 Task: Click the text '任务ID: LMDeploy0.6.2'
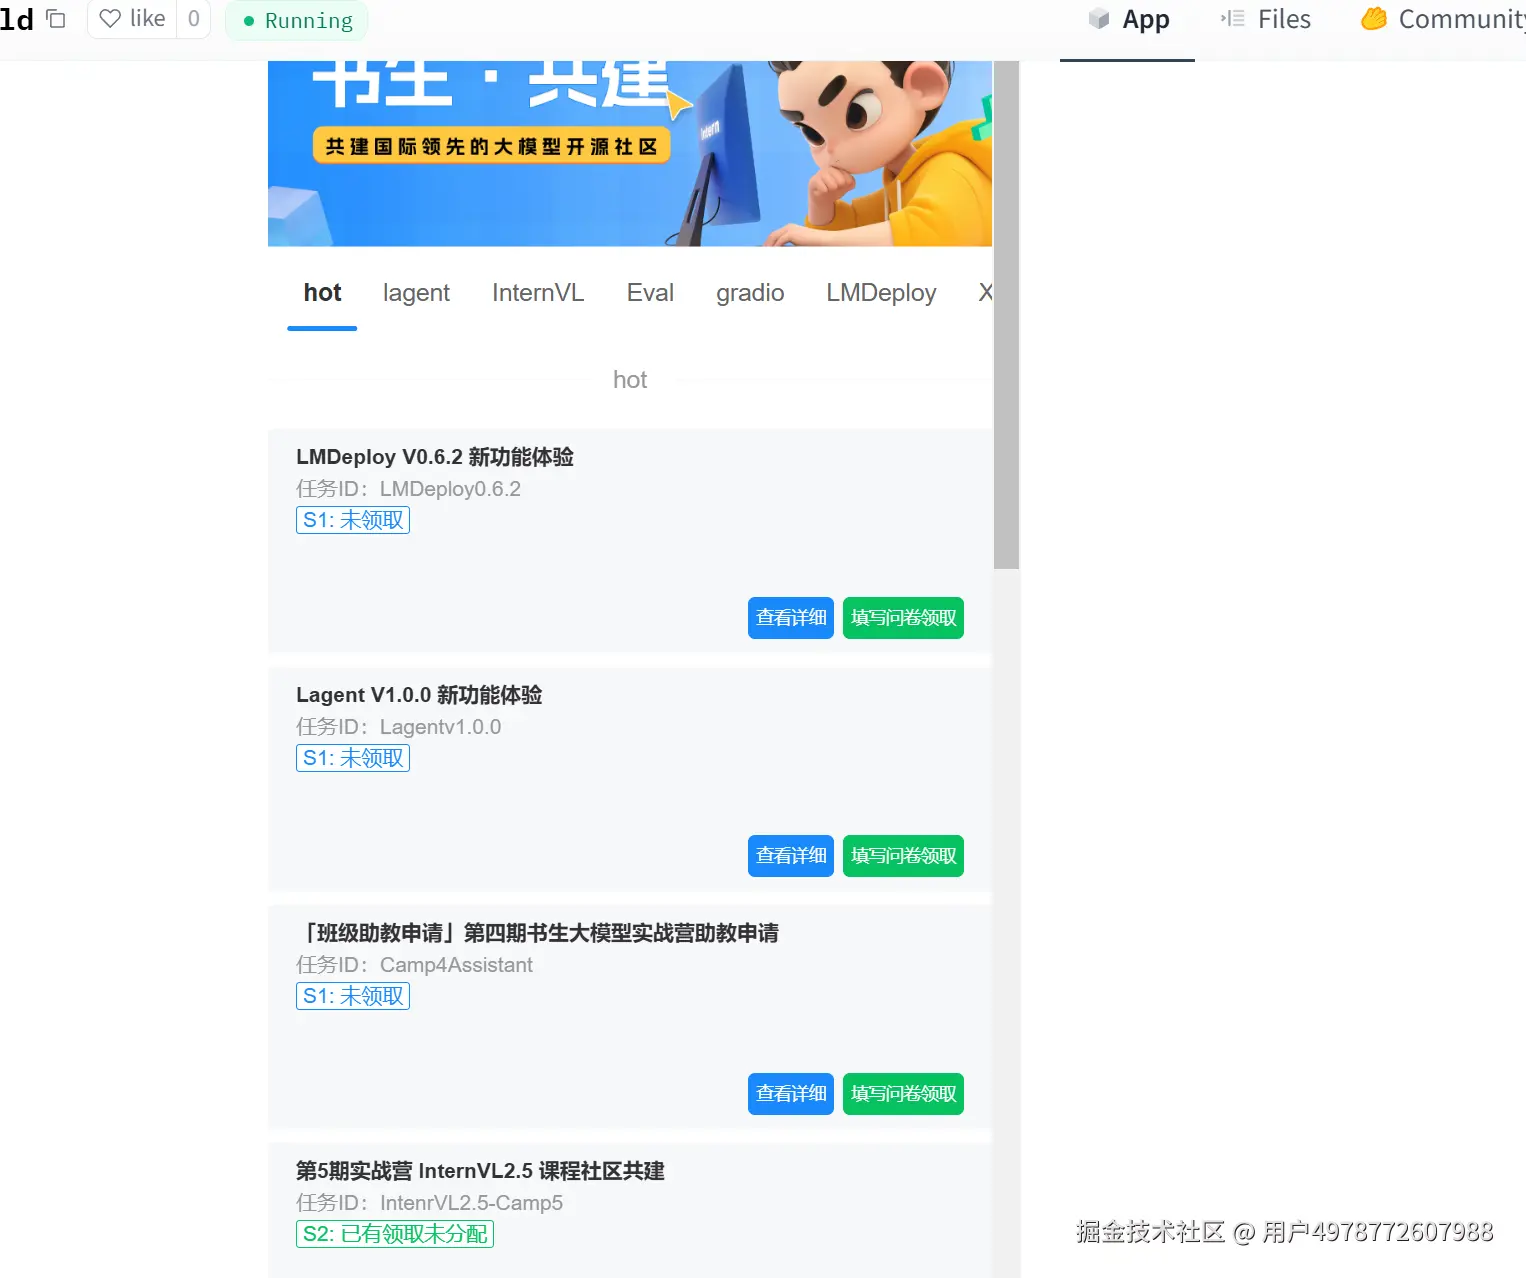[x=408, y=489]
